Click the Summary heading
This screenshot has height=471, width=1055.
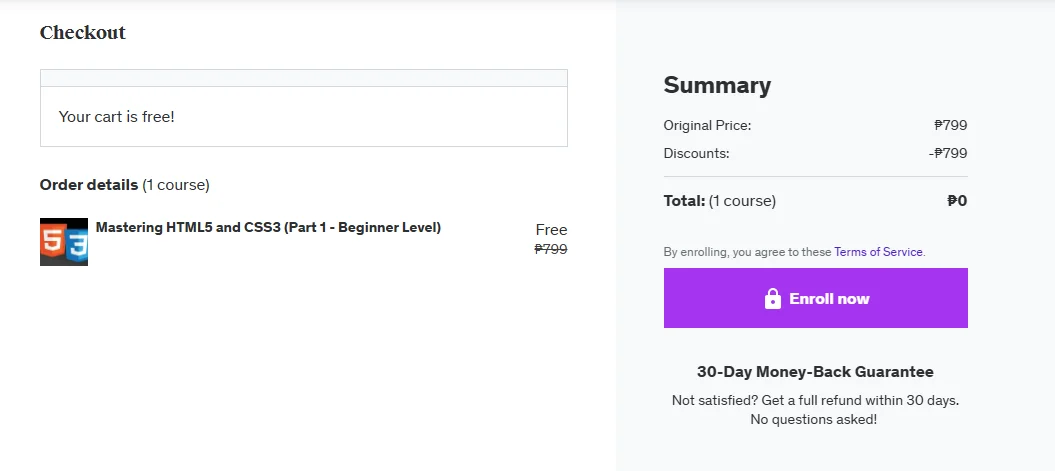pos(717,85)
